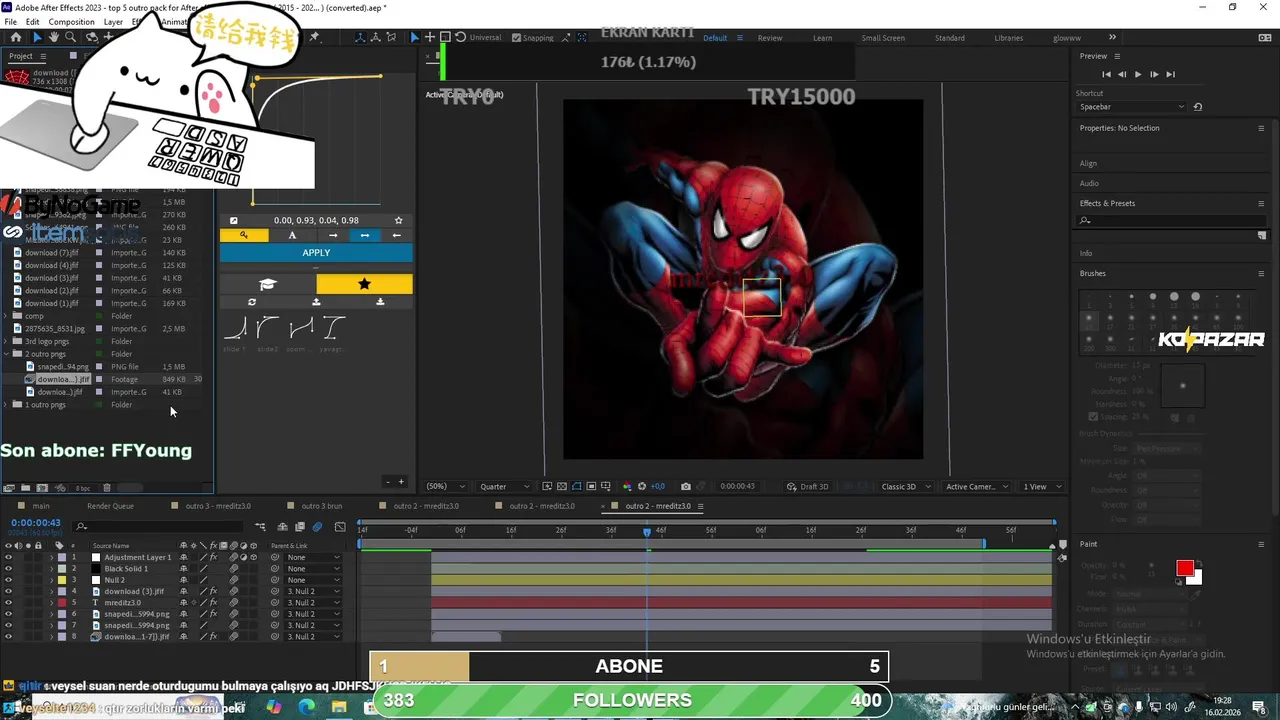The image size is (1280, 720).
Task: Select the Selection arrow tool
Action: (x=37, y=37)
